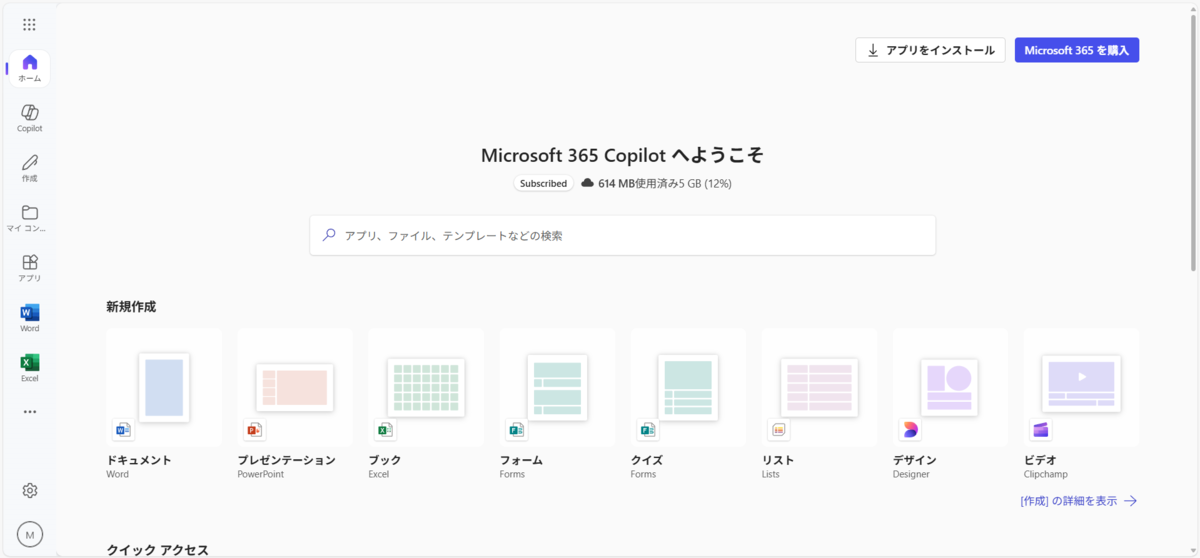
Task: Click the 新規作成 heading
Action: click(x=131, y=306)
